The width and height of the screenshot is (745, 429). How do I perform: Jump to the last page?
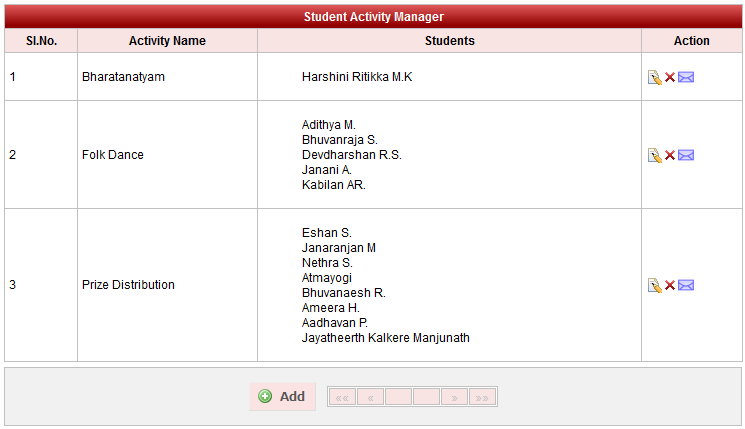482,397
